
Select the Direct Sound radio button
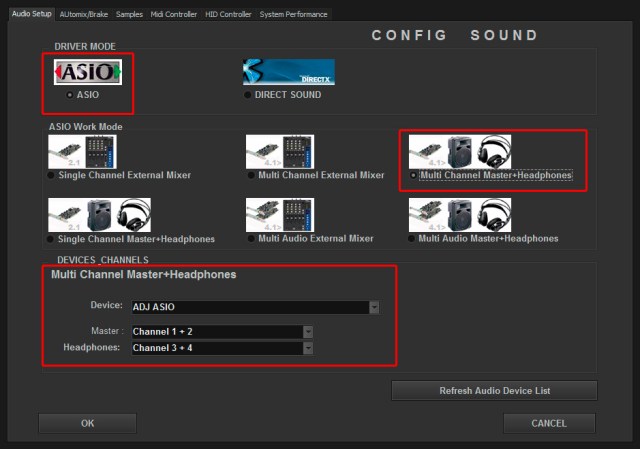(248, 96)
